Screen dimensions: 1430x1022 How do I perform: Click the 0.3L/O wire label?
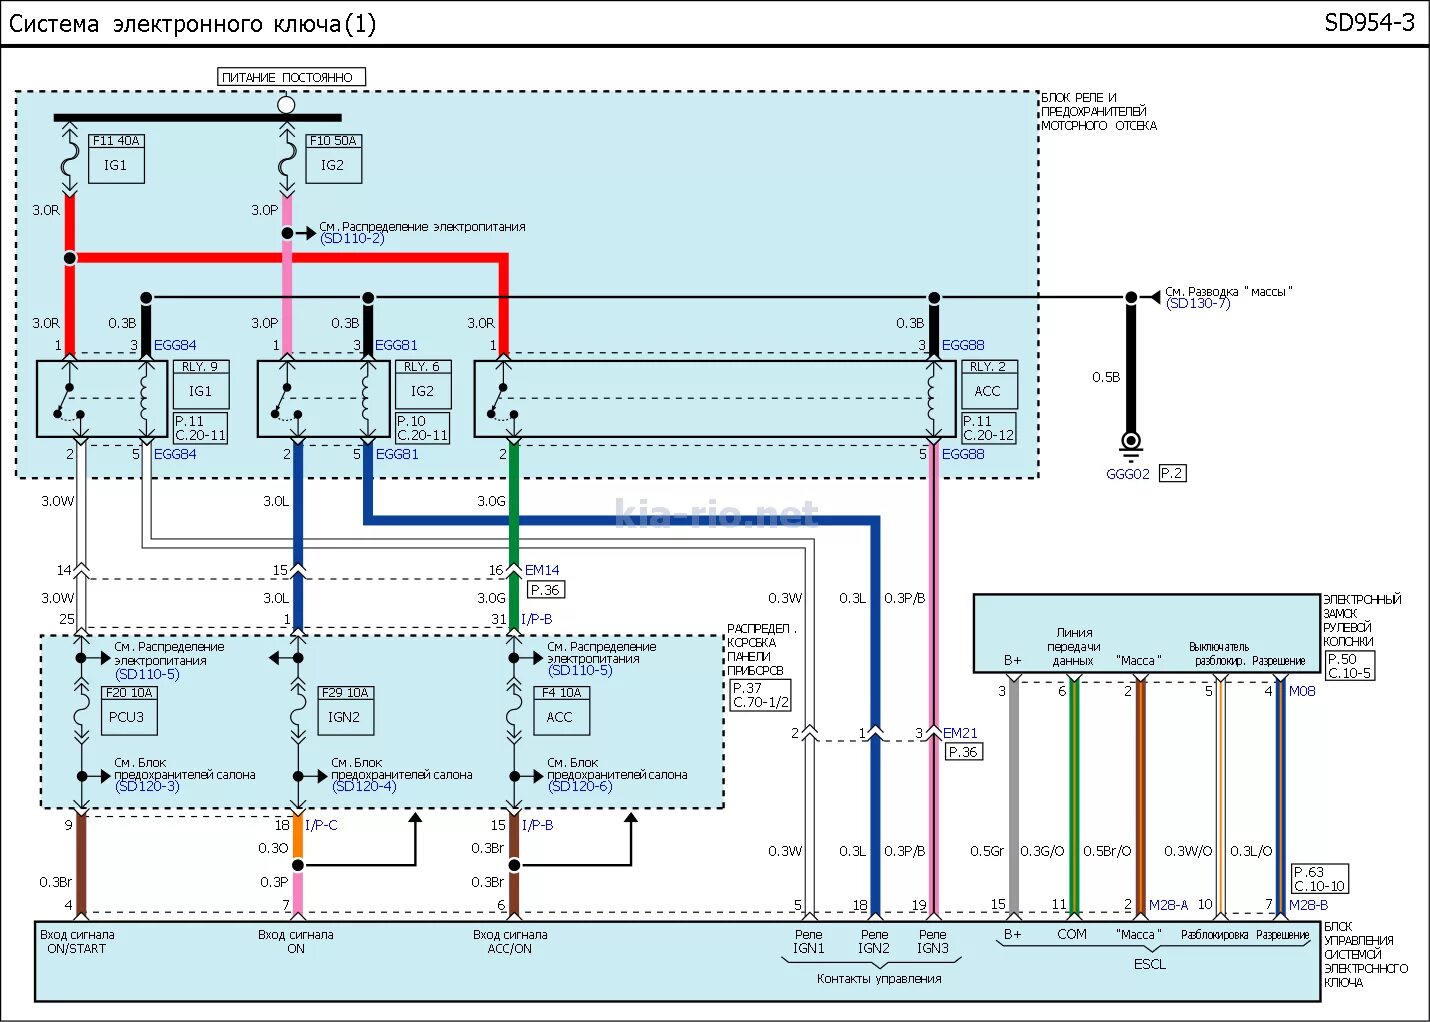tap(1251, 851)
